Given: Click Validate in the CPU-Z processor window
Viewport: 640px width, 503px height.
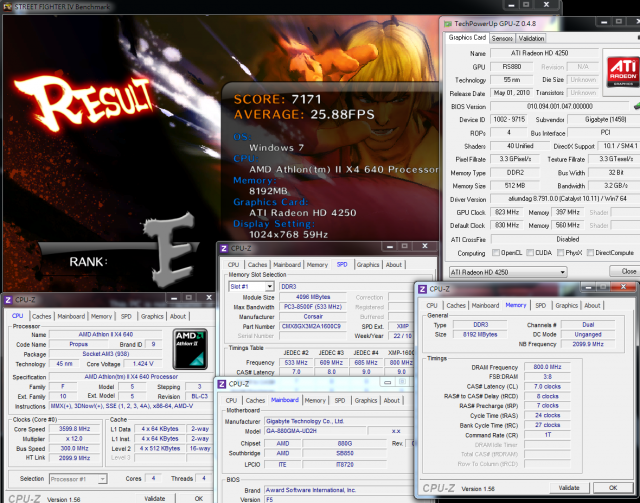Looking at the screenshot, I should [155, 499].
